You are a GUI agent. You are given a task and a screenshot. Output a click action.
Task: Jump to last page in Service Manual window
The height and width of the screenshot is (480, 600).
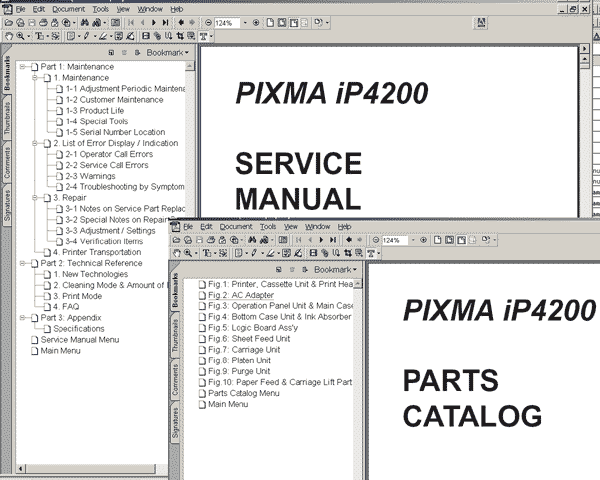(165, 23)
